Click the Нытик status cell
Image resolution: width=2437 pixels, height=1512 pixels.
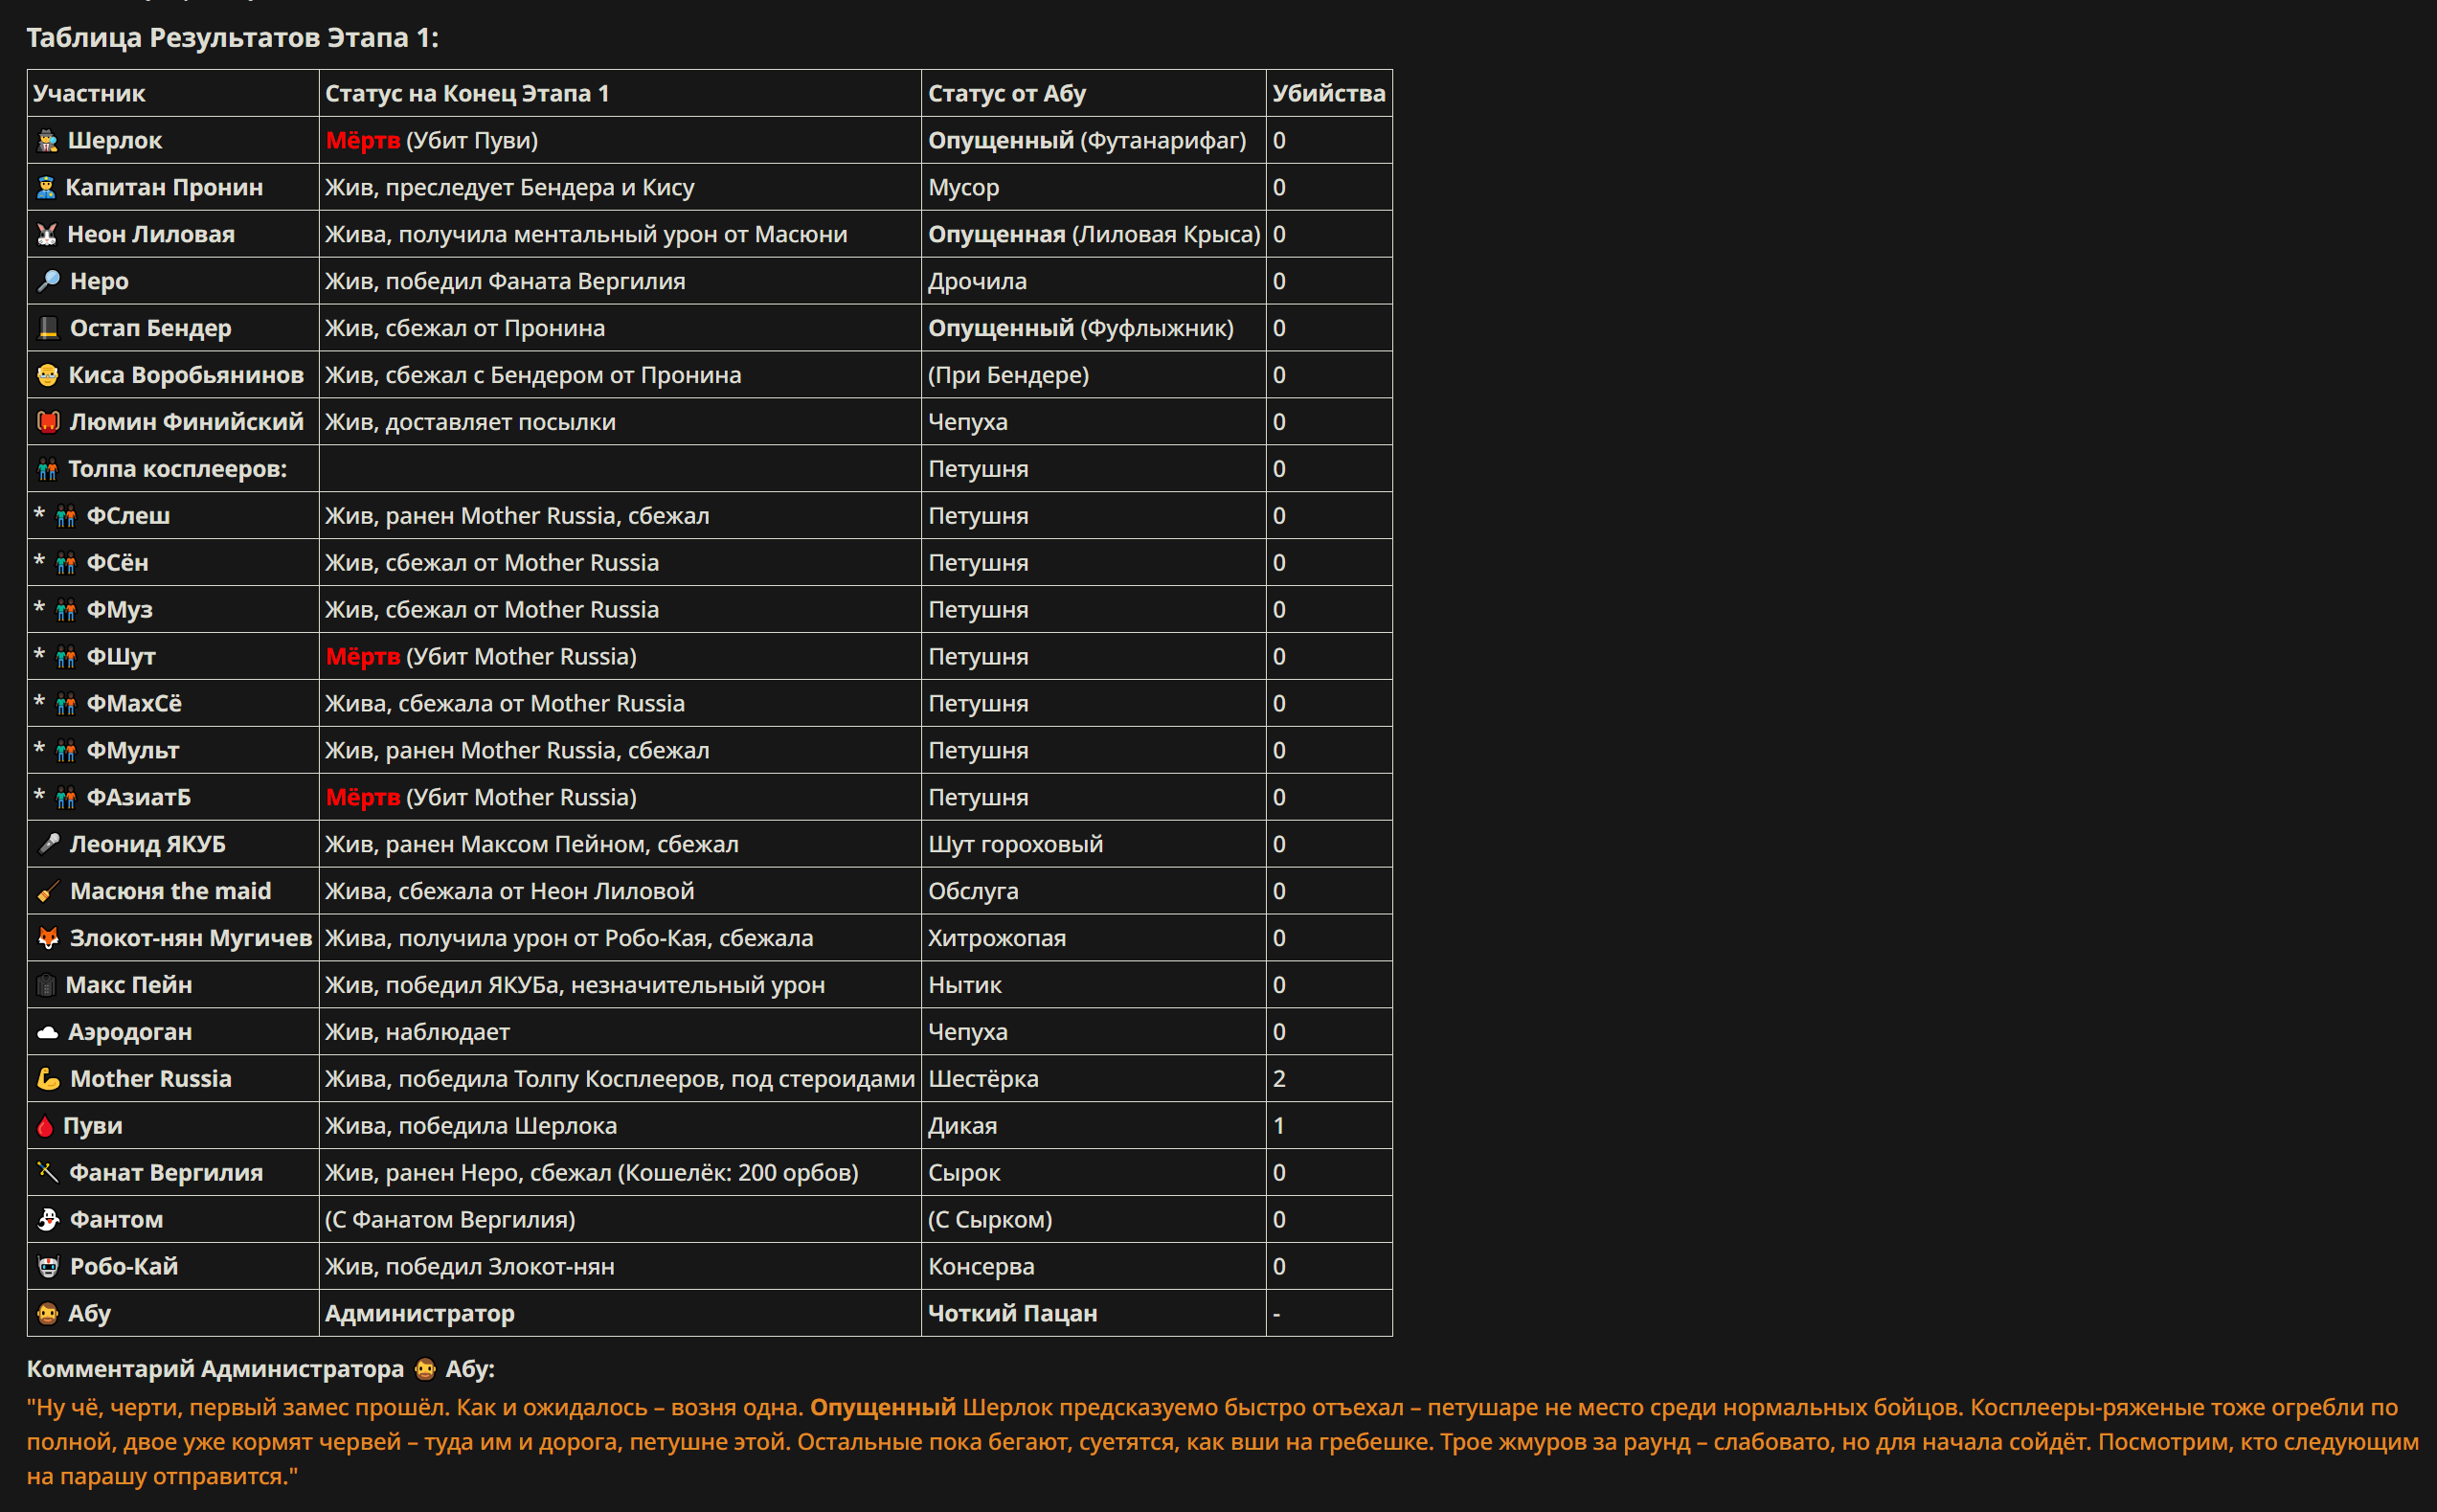point(1093,986)
